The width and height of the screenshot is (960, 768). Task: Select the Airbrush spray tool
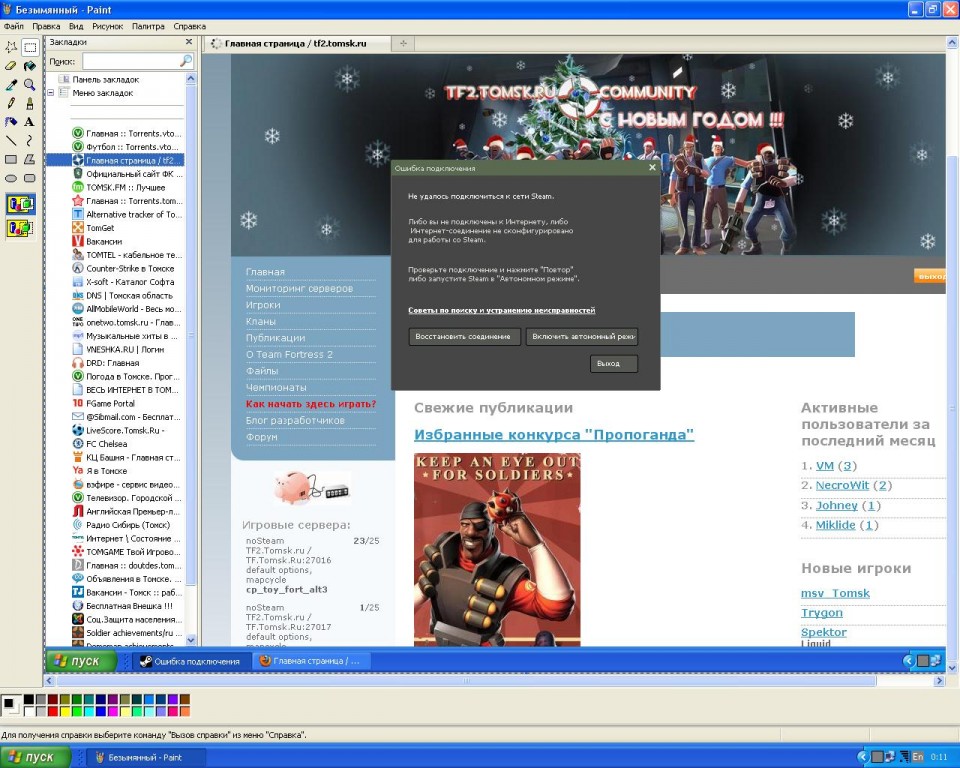[x=11, y=122]
